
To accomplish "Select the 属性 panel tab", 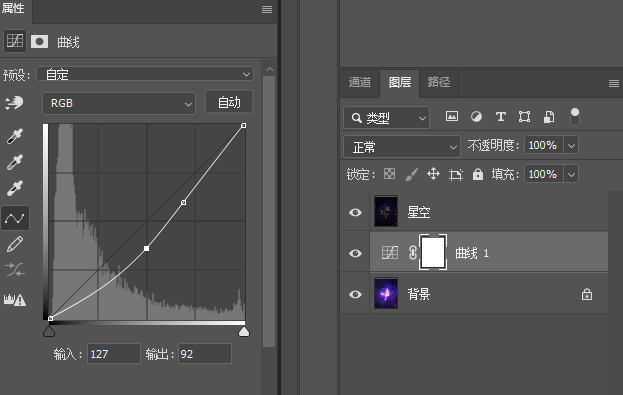I will click(14, 9).
